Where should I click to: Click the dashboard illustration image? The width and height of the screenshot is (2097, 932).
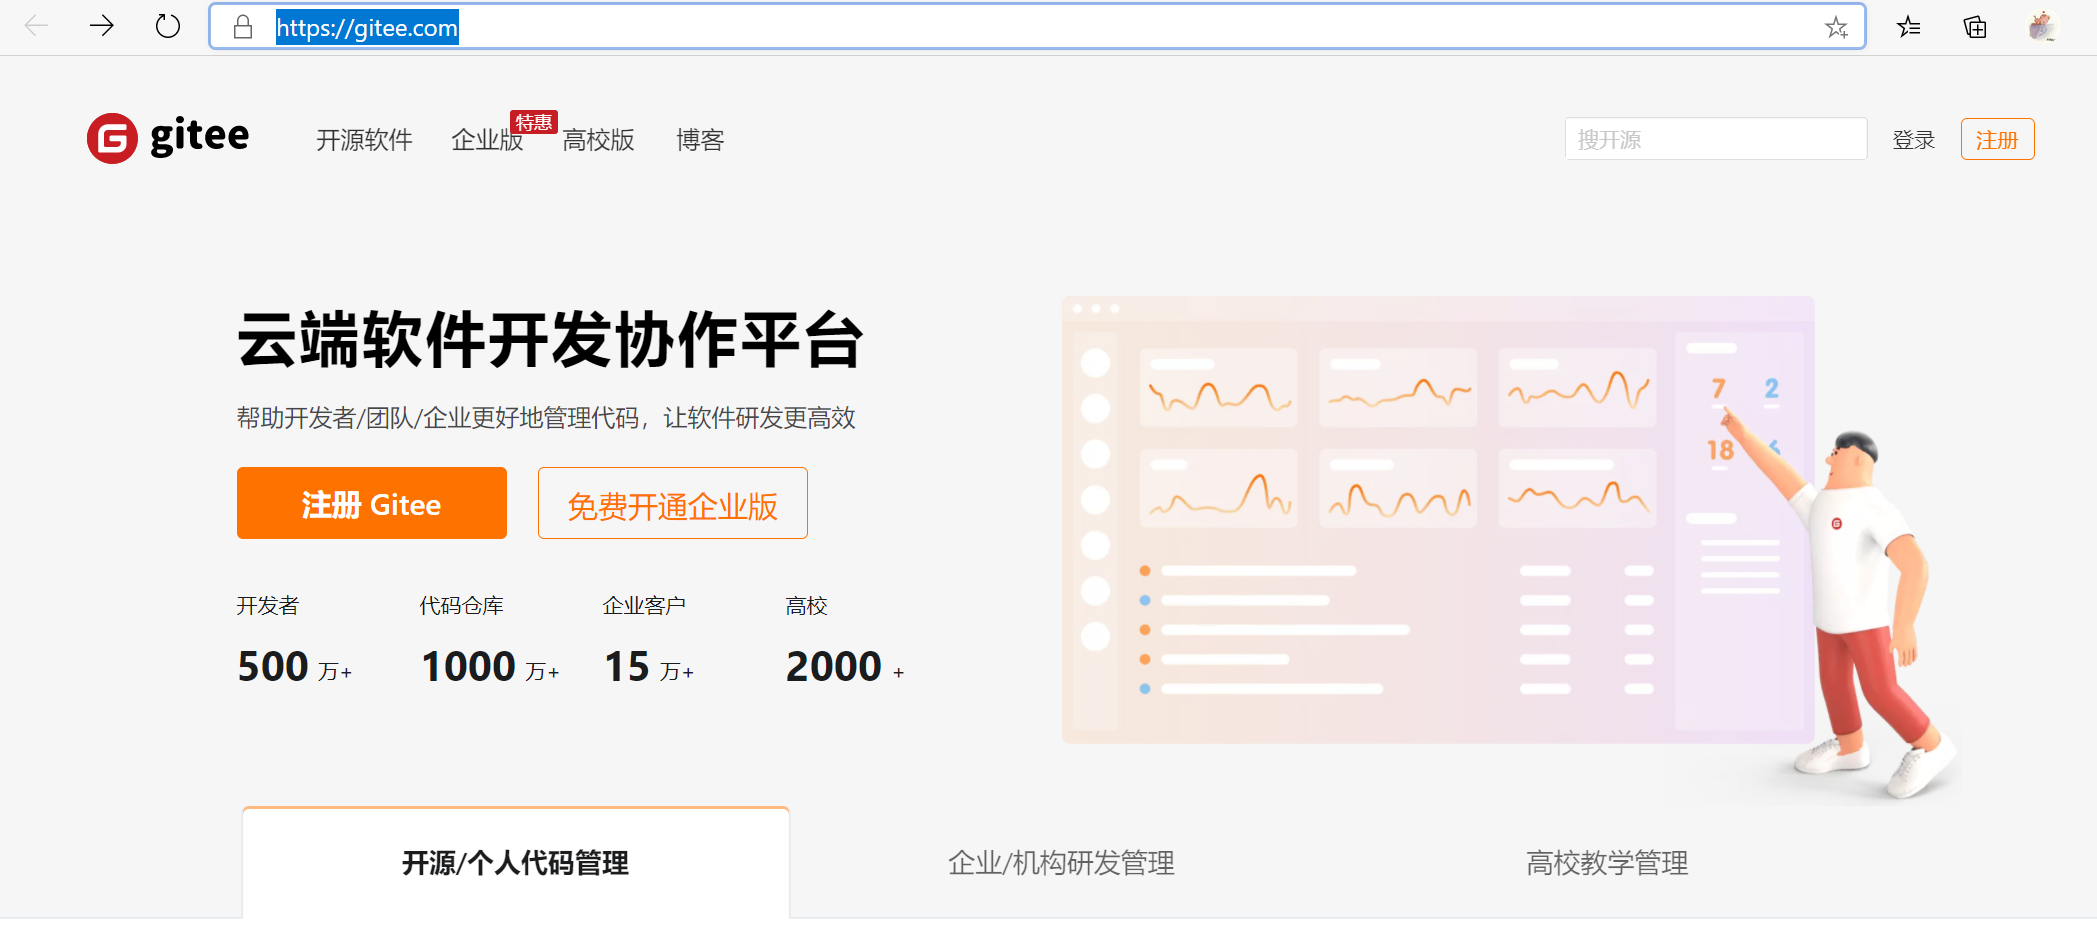(x=1511, y=548)
